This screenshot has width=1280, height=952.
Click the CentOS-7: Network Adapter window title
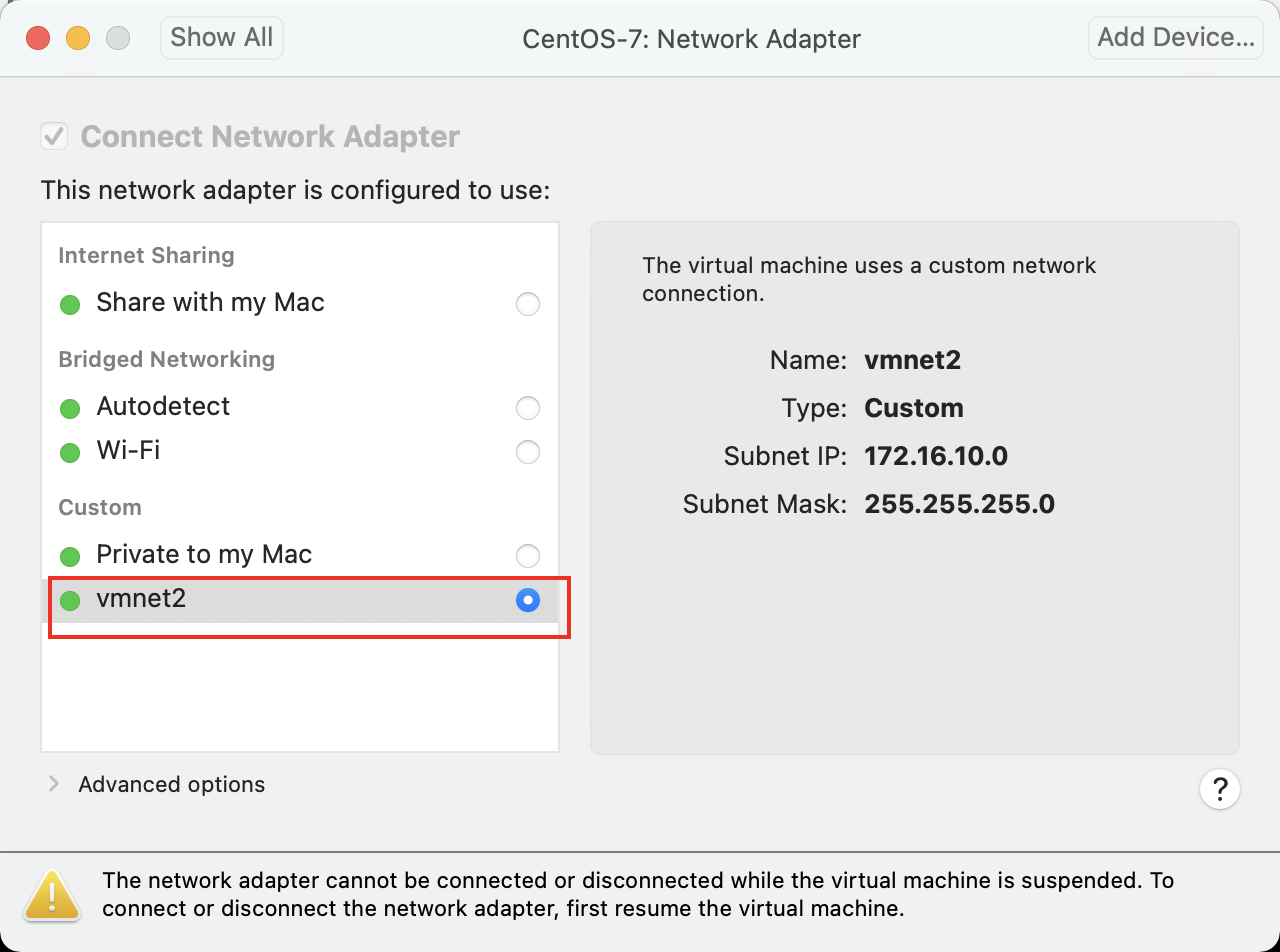[x=692, y=39]
